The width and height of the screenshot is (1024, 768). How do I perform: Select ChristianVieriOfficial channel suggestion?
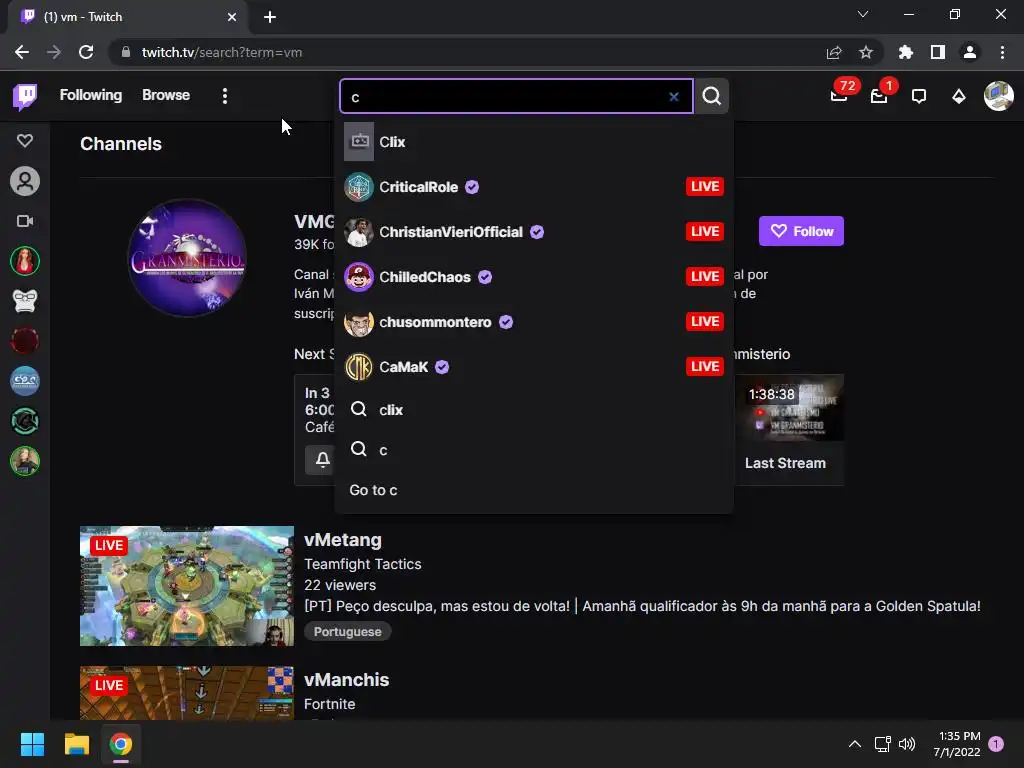tap(534, 232)
